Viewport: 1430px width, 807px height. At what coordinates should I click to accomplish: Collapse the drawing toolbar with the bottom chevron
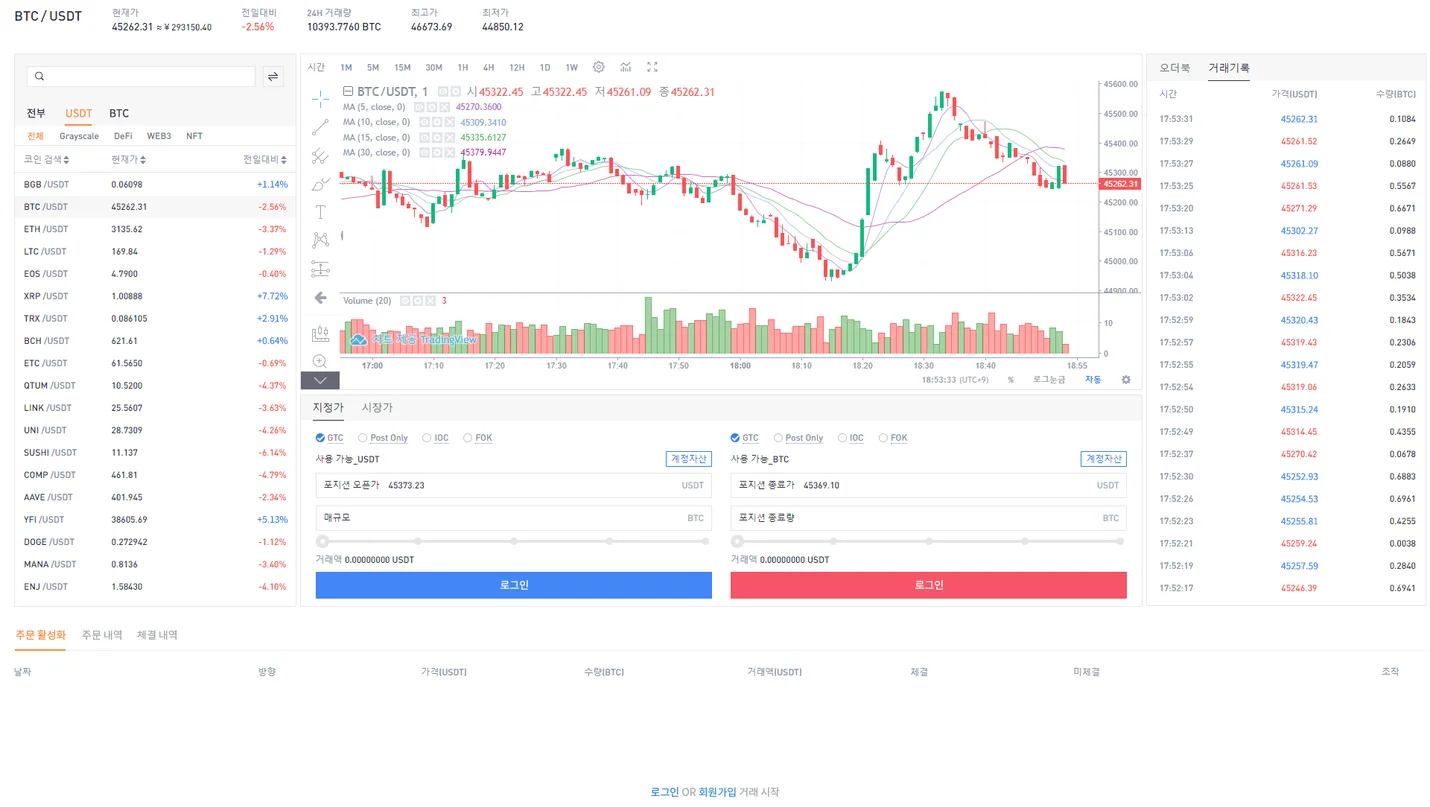click(320, 380)
